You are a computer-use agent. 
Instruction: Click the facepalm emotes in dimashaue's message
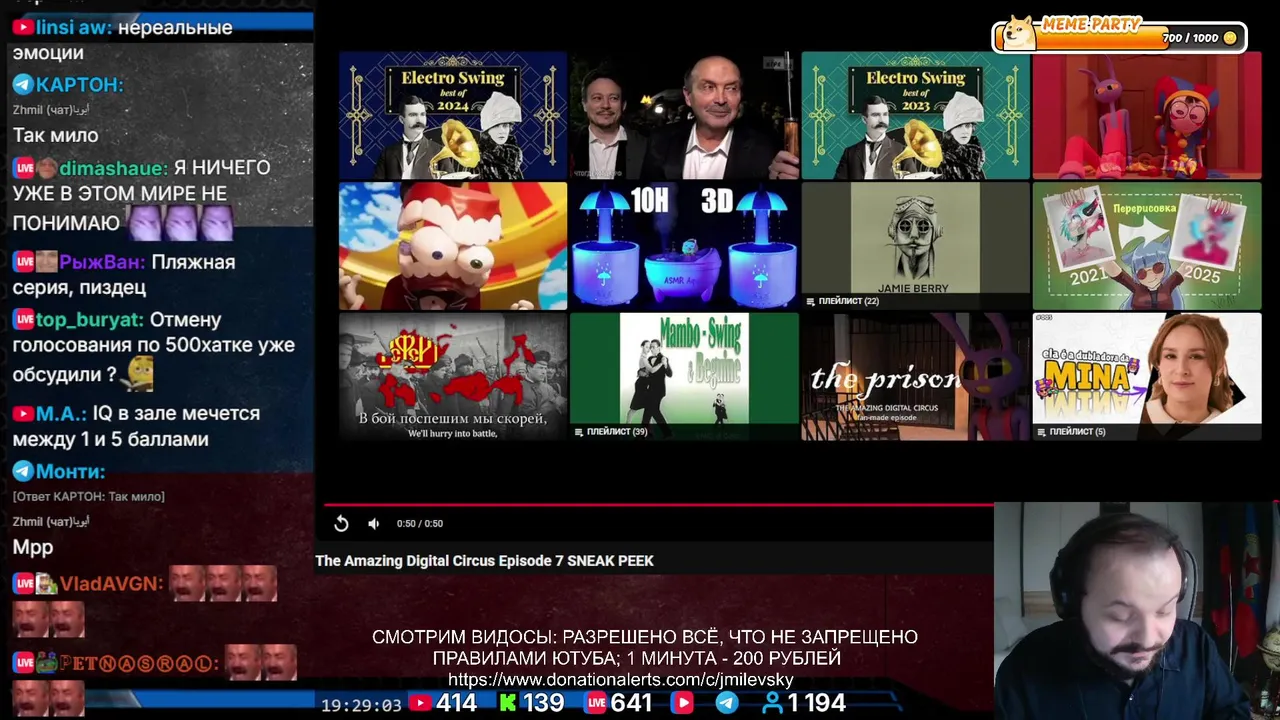179,222
